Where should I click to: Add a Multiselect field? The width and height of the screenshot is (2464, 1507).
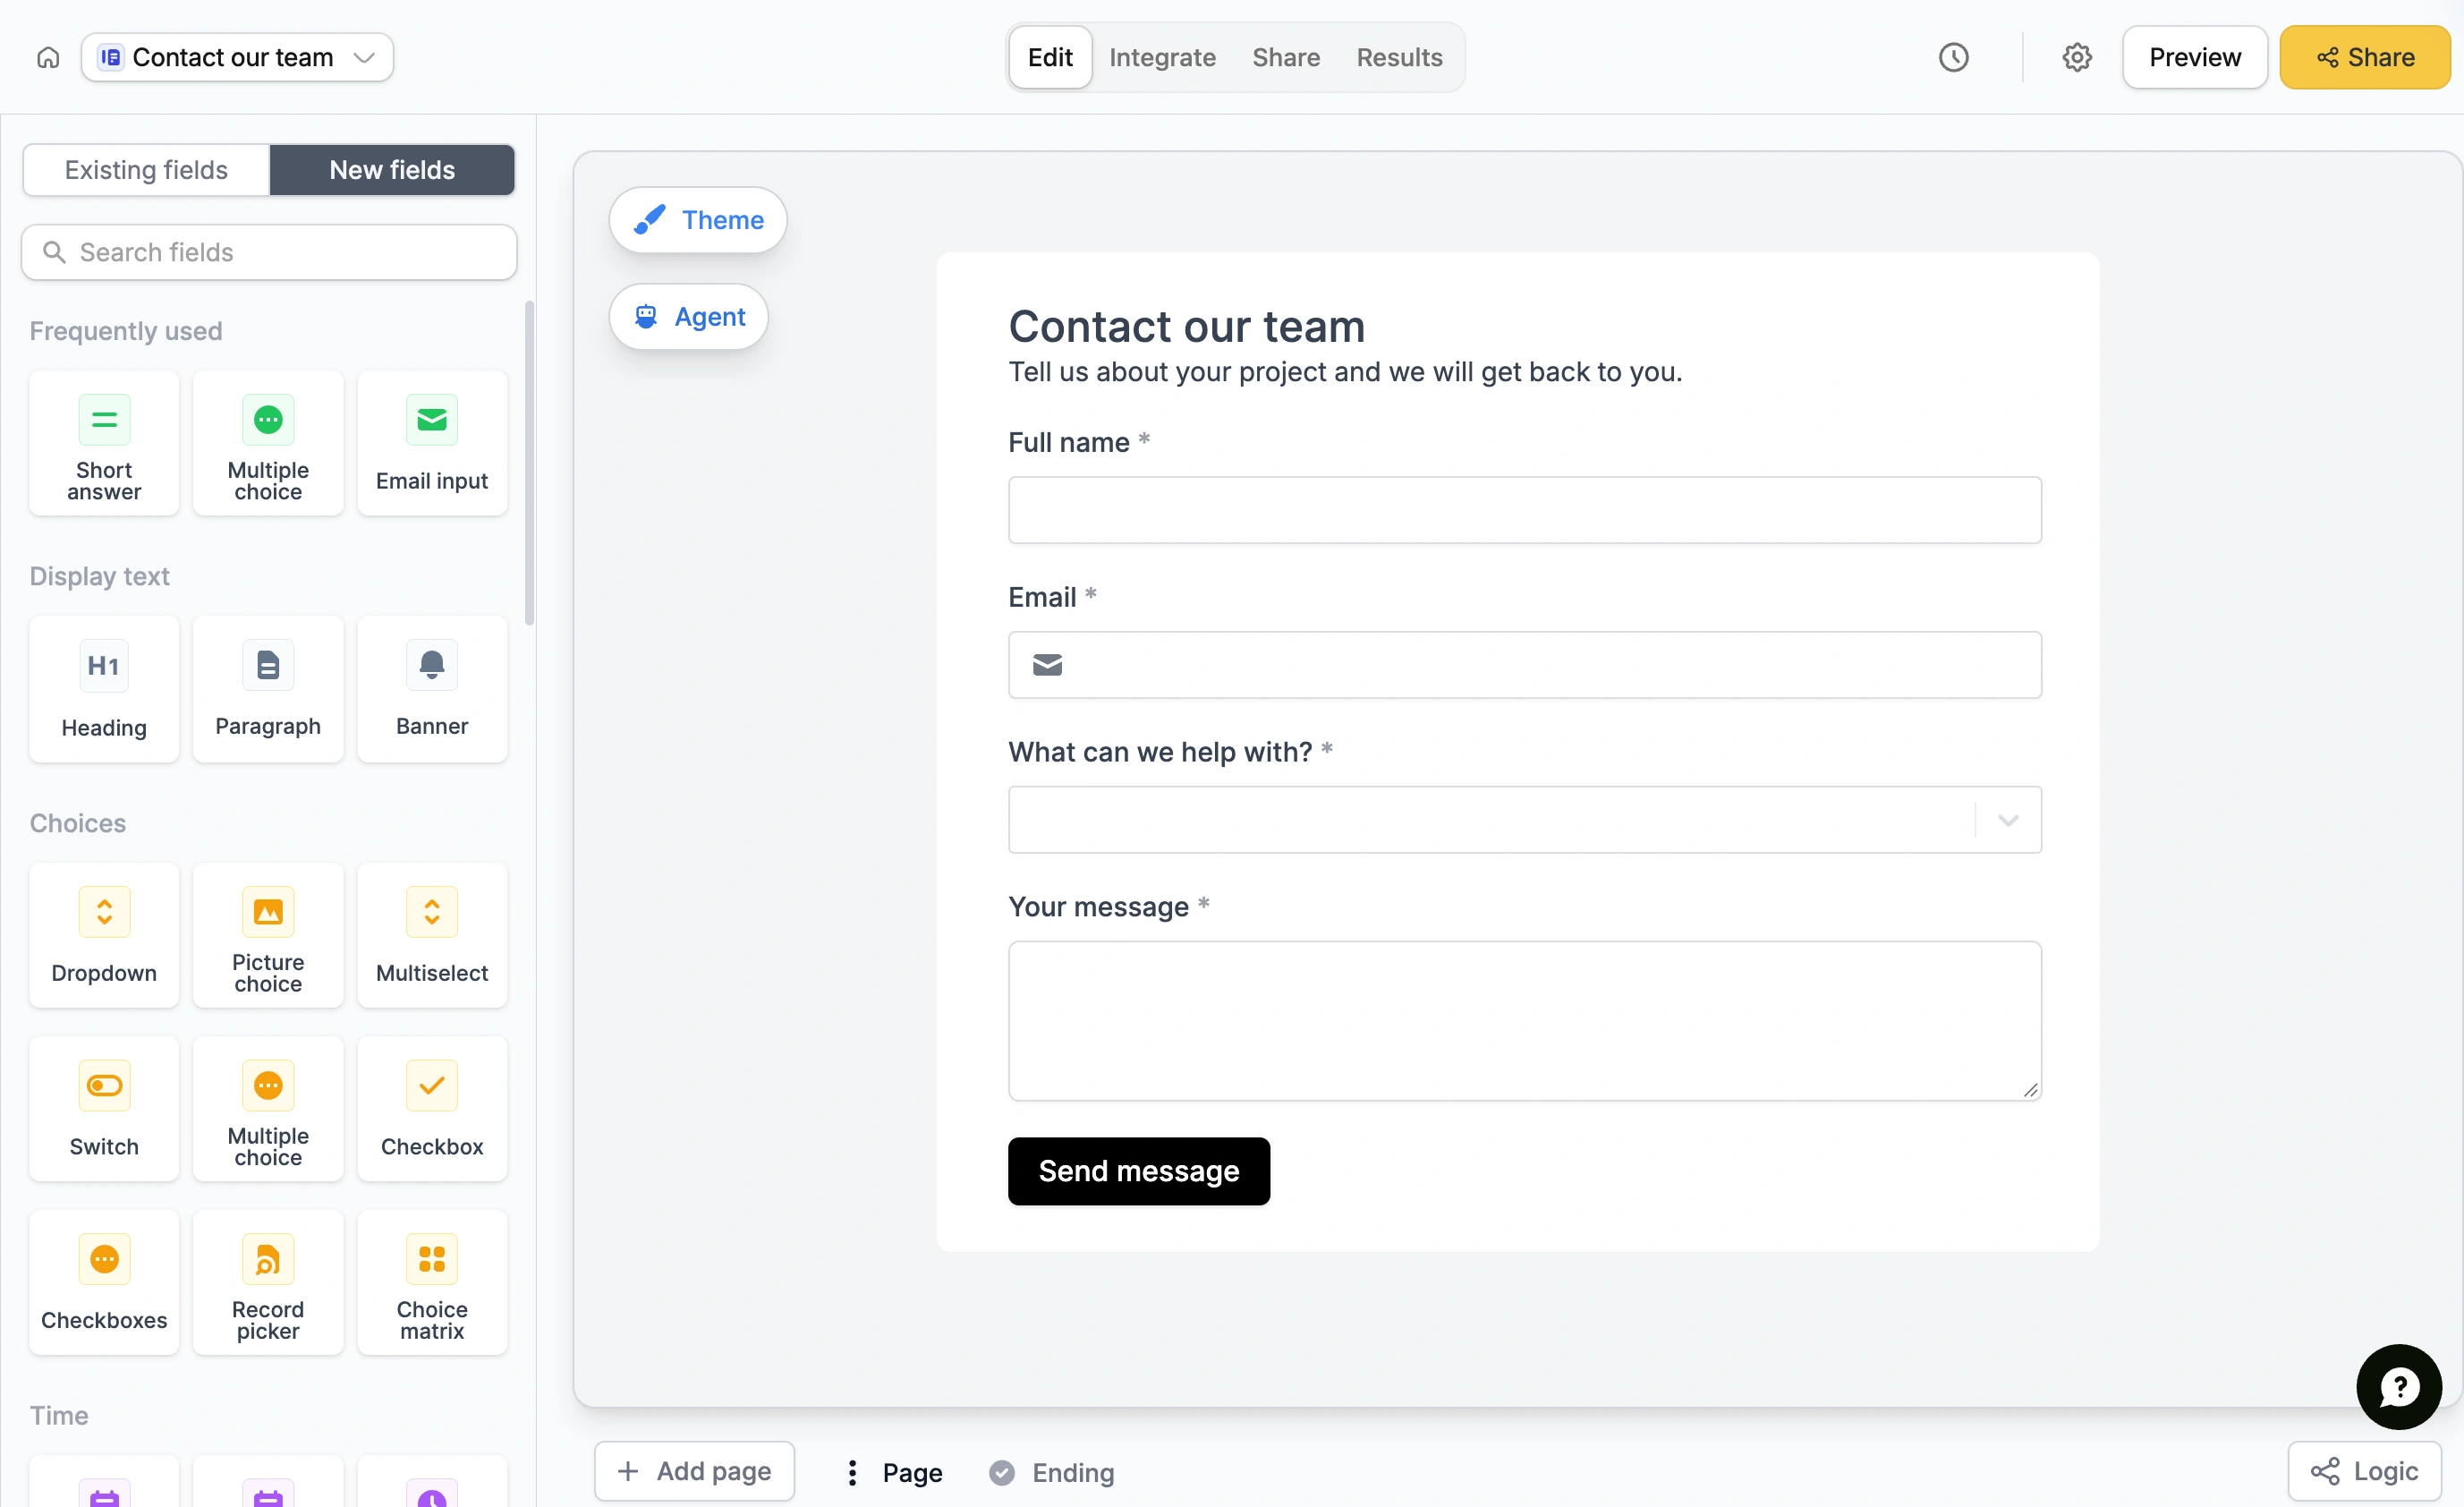pyautogui.click(x=432, y=935)
